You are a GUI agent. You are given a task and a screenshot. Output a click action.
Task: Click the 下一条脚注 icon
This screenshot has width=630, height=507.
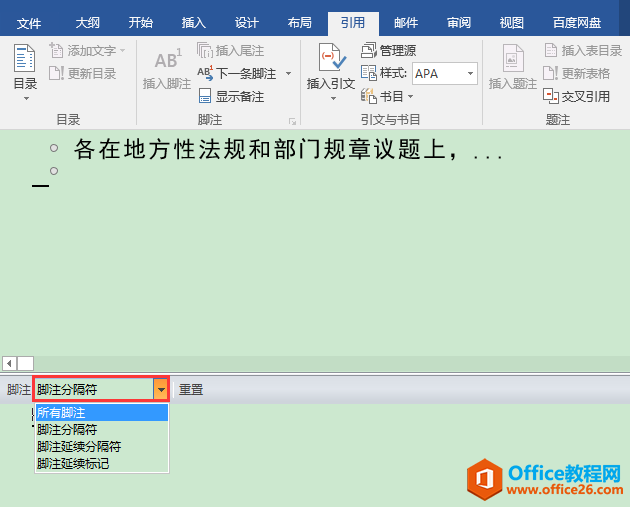[x=205, y=74]
